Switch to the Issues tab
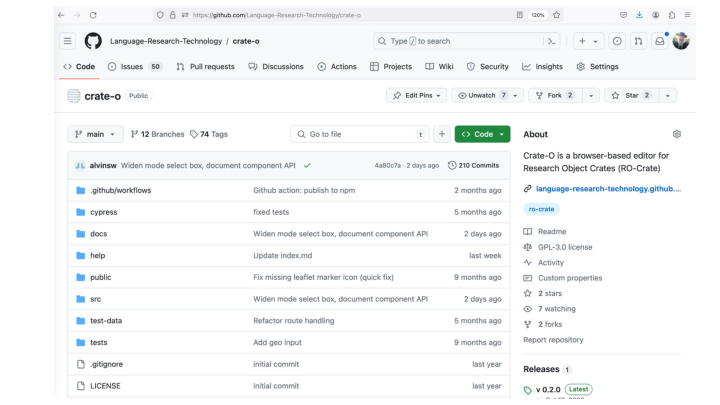 point(135,67)
